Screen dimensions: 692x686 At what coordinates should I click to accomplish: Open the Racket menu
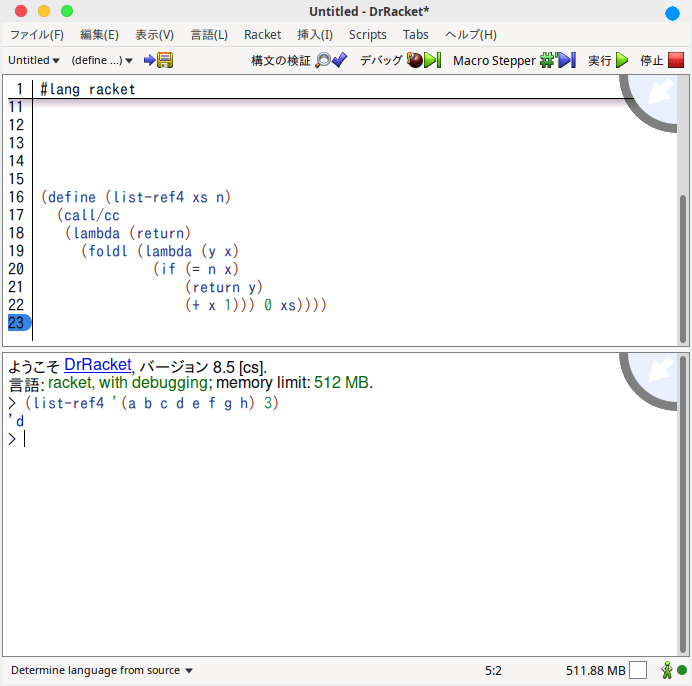263,34
